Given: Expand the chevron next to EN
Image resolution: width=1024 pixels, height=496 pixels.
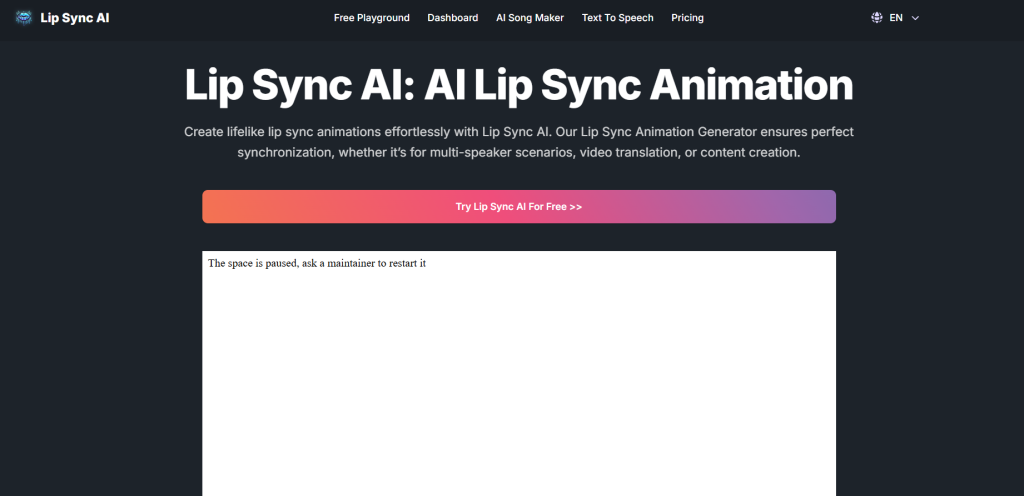Looking at the screenshot, I should pos(915,18).
